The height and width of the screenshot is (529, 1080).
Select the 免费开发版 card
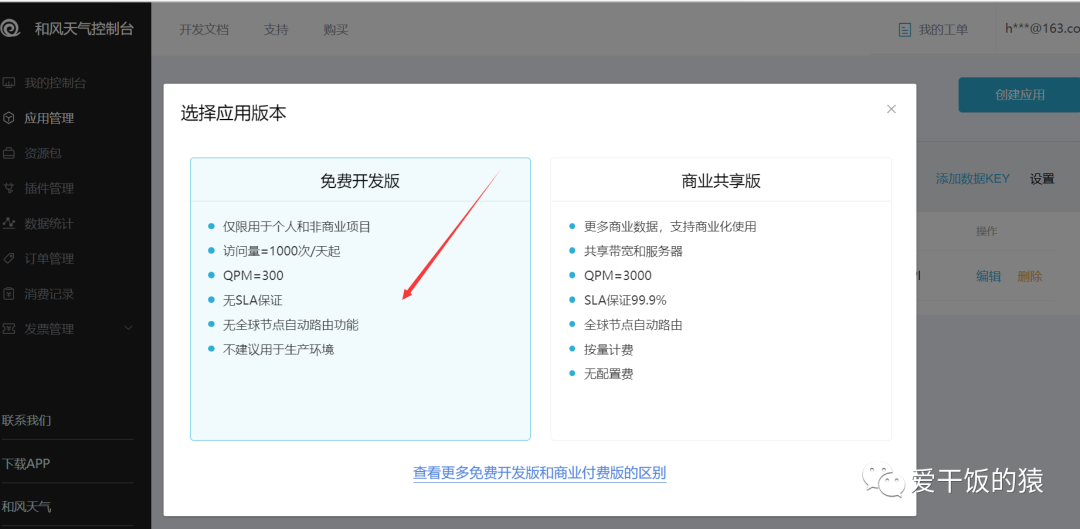[360, 299]
